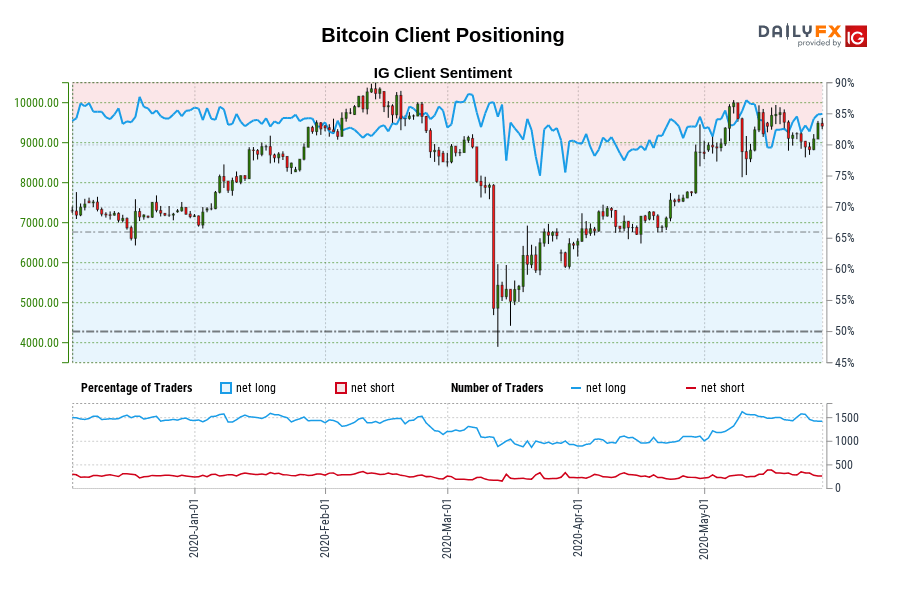Click the 0 traders axis label
The height and width of the screenshot is (600, 900).
click(x=838, y=488)
